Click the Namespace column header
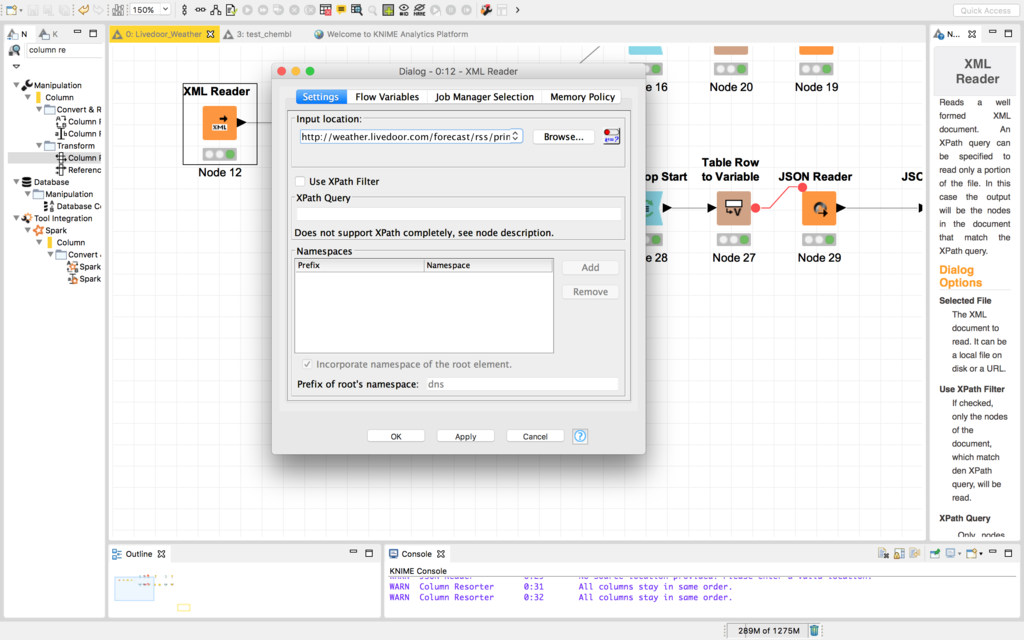The width and height of the screenshot is (1024, 640). [488, 265]
